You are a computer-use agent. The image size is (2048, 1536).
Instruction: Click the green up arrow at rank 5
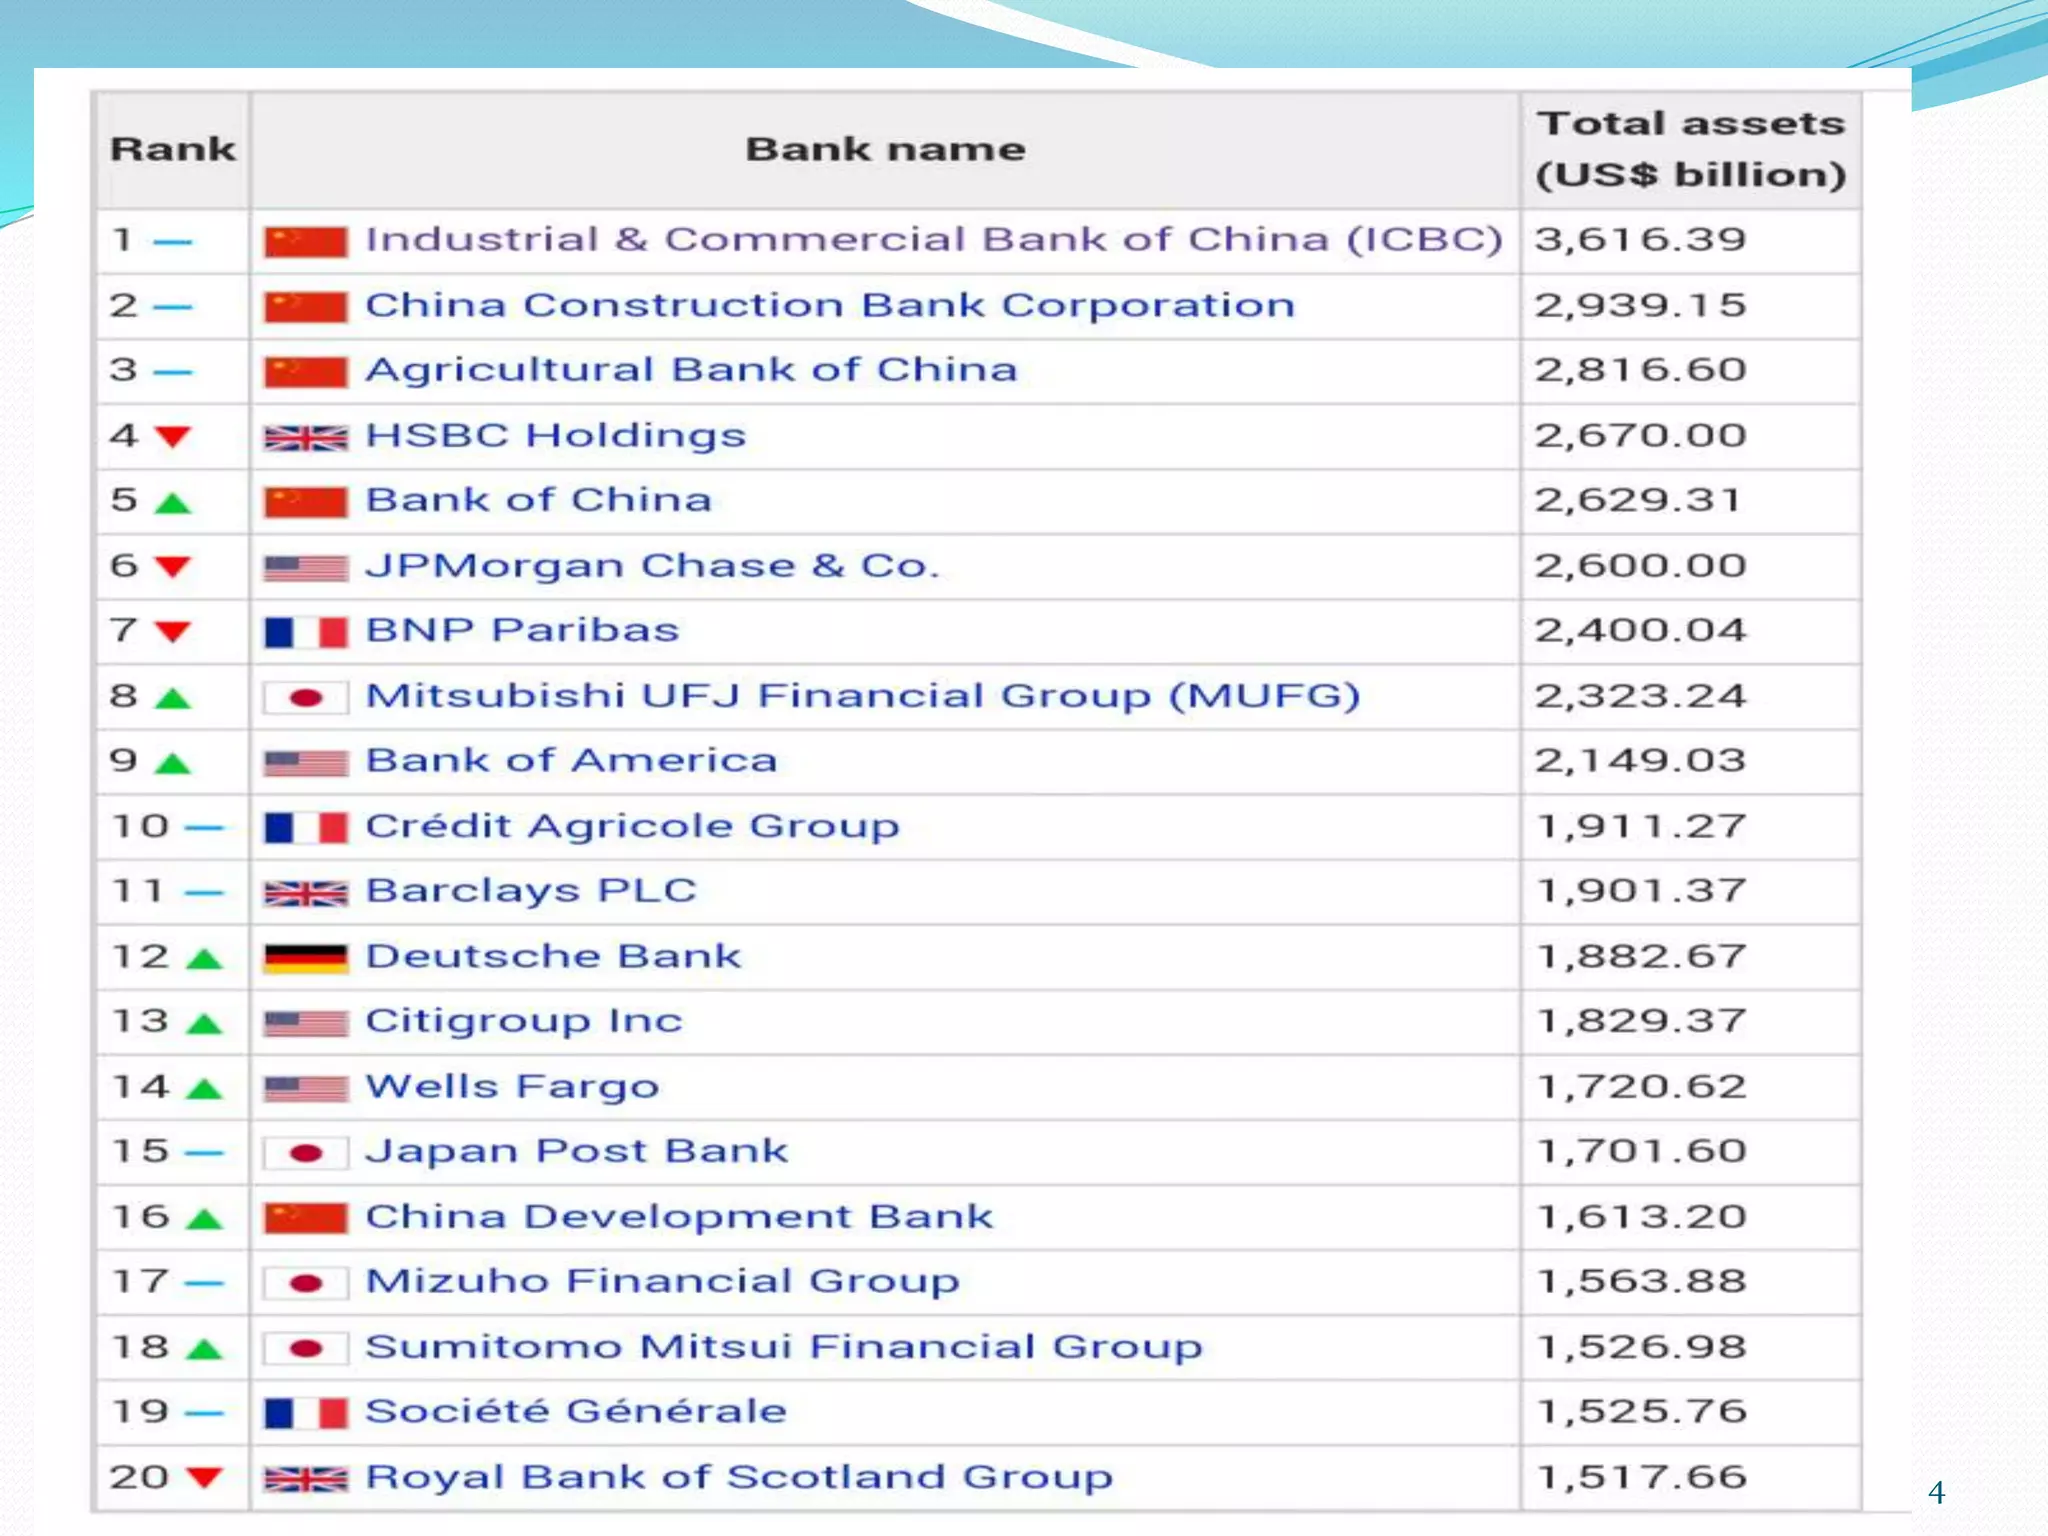(173, 503)
